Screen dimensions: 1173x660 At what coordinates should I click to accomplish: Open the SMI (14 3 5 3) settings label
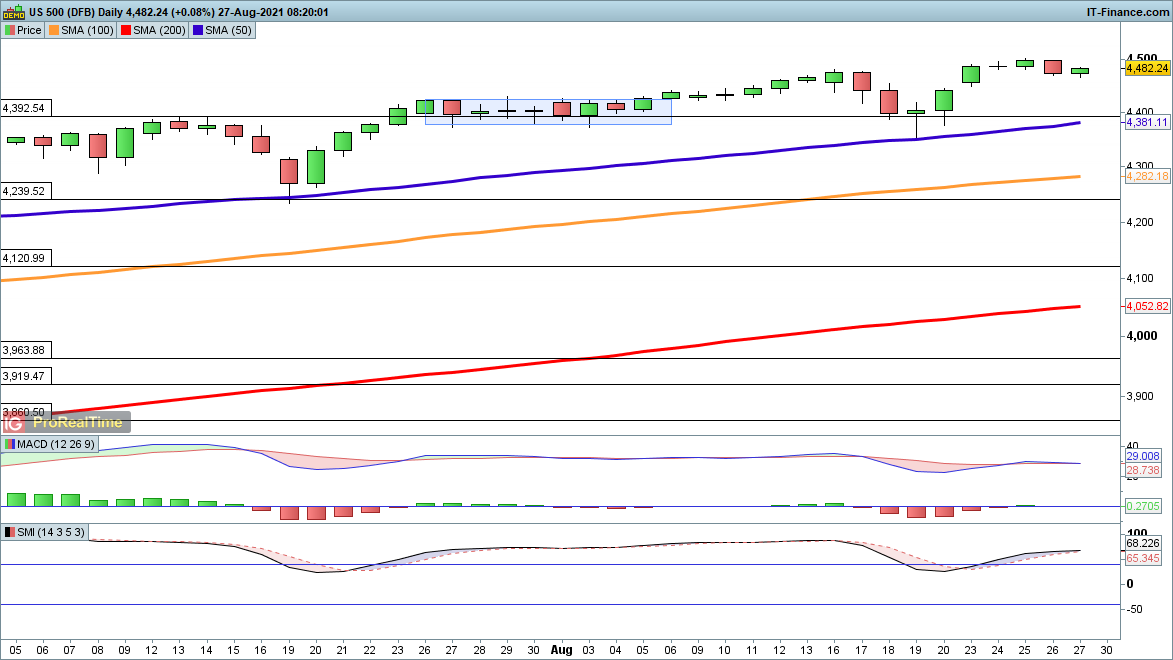[x=51, y=532]
